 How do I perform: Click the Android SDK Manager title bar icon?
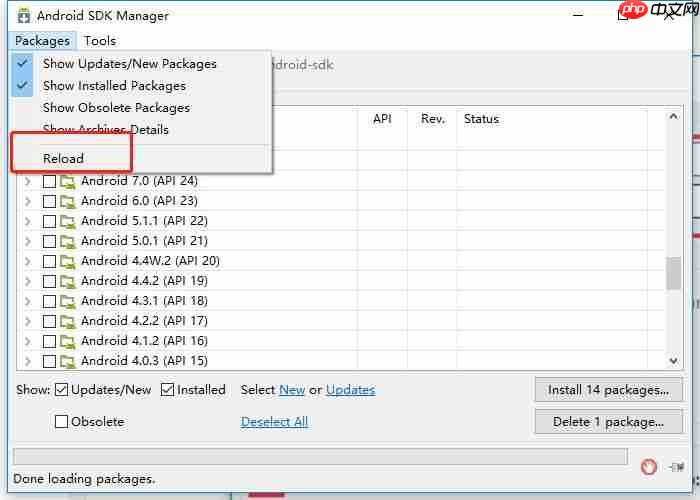click(24, 16)
